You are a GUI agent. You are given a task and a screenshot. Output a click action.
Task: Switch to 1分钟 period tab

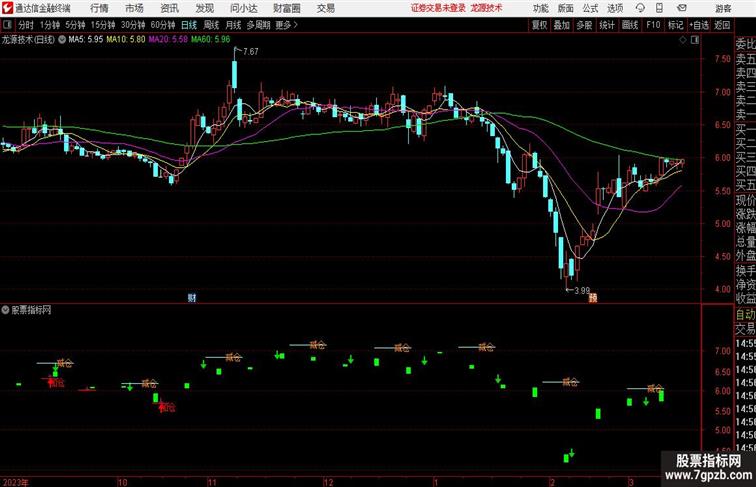(x=50, y=25)
